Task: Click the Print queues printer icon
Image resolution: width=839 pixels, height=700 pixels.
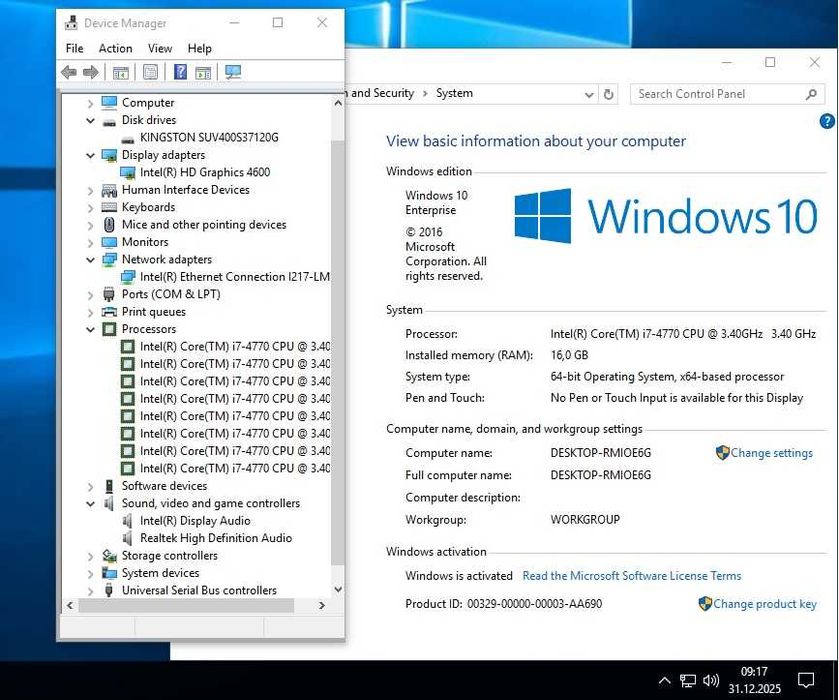Action: coord(109,311)
